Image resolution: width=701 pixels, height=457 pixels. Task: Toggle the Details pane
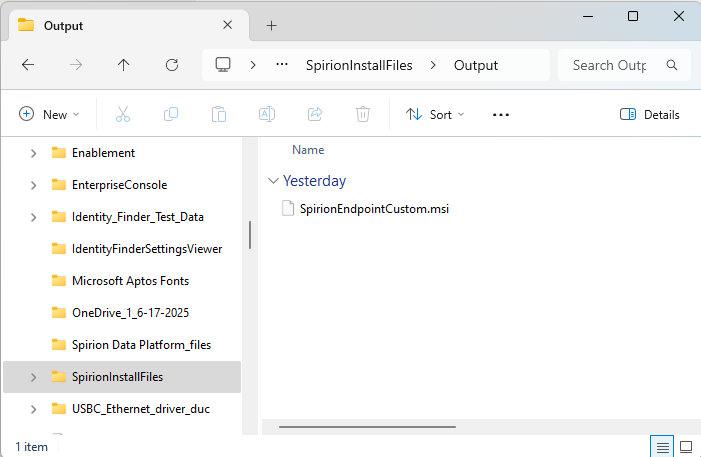click(x=650, y=115)
